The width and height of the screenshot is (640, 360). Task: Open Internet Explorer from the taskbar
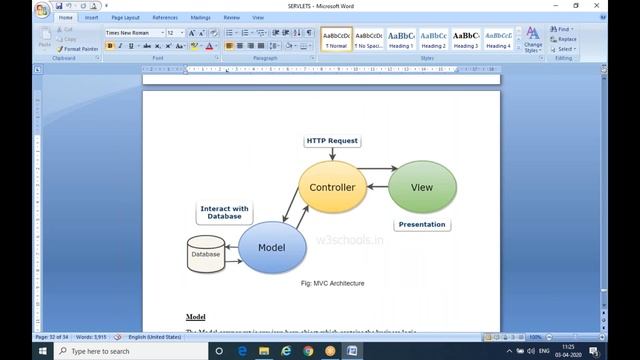(x=286, y=351)
